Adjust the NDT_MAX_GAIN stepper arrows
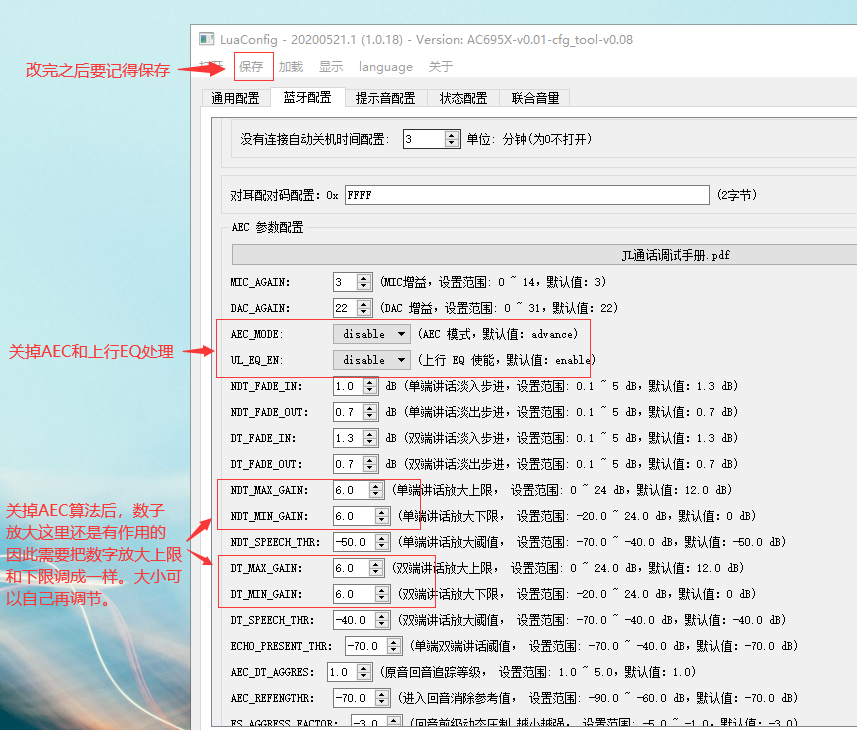This screenshot has height=730, width=857. coord(376,490)
